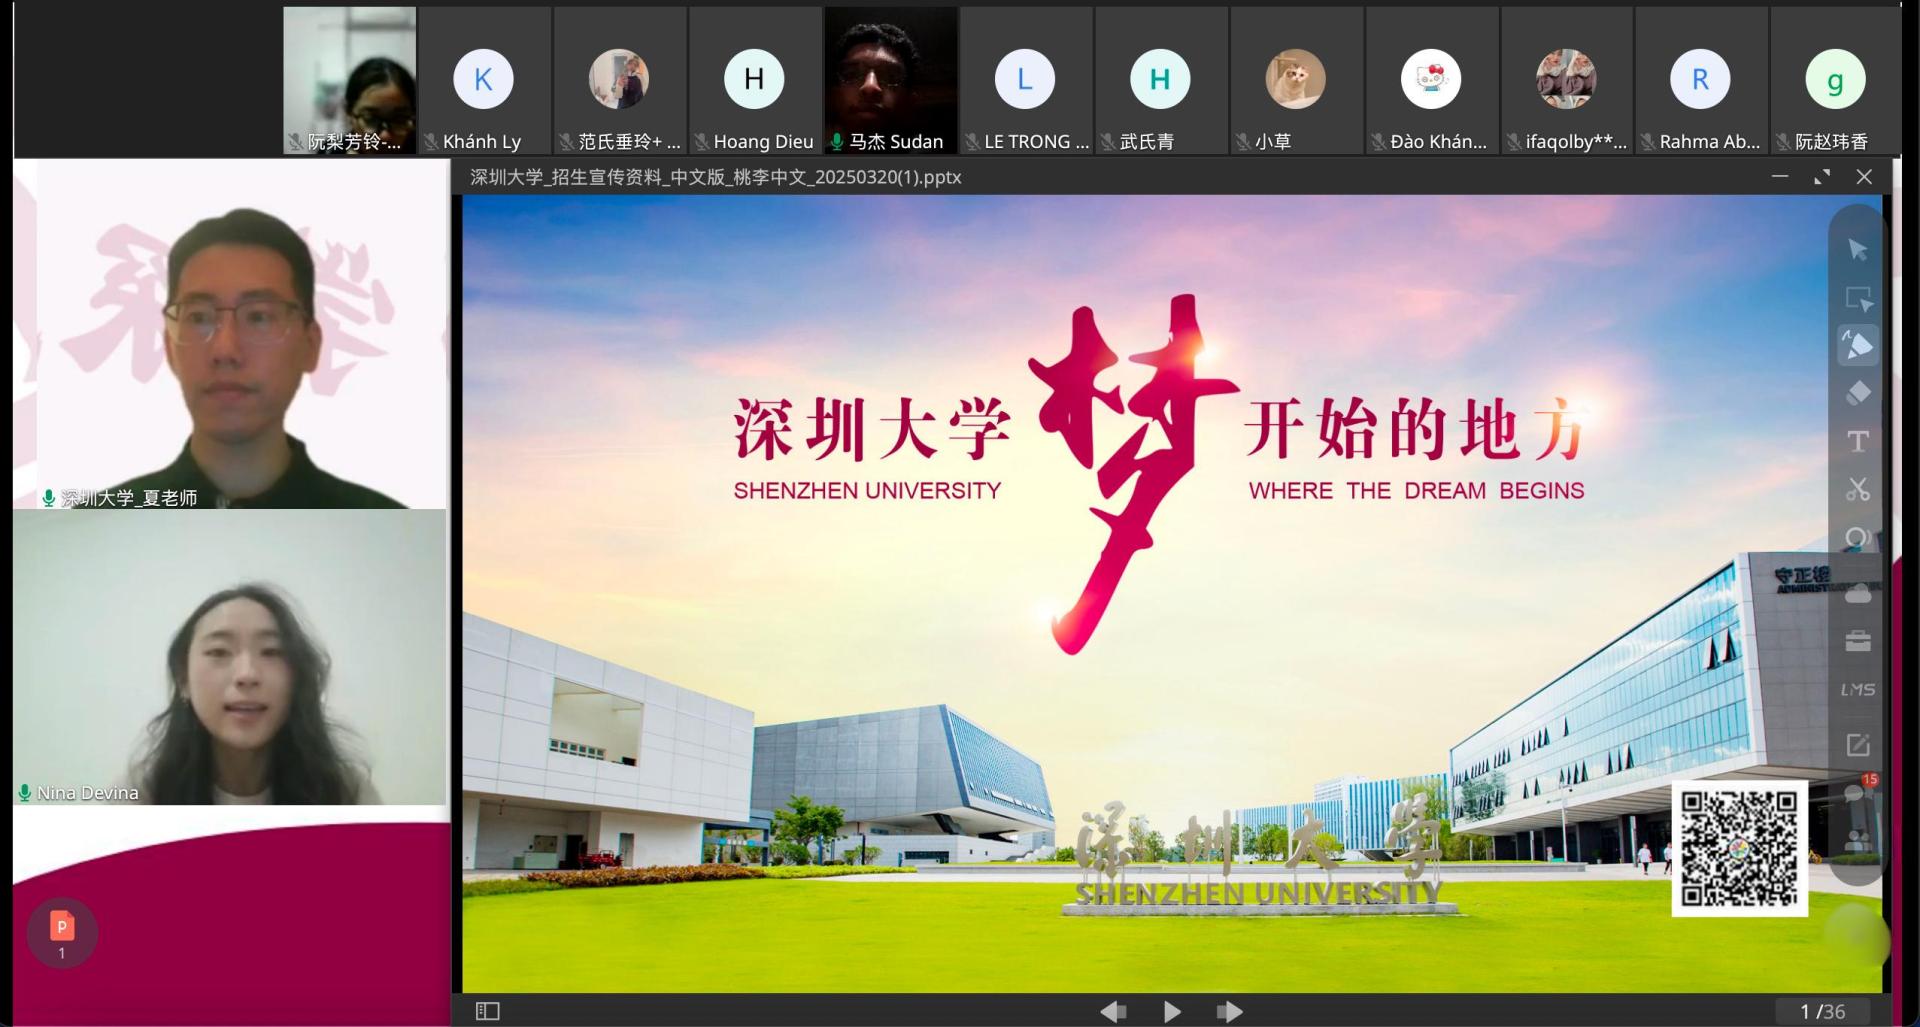Pick the text T tool
Viewport: 1920px width, 1027px height.
click(1858, 441)
